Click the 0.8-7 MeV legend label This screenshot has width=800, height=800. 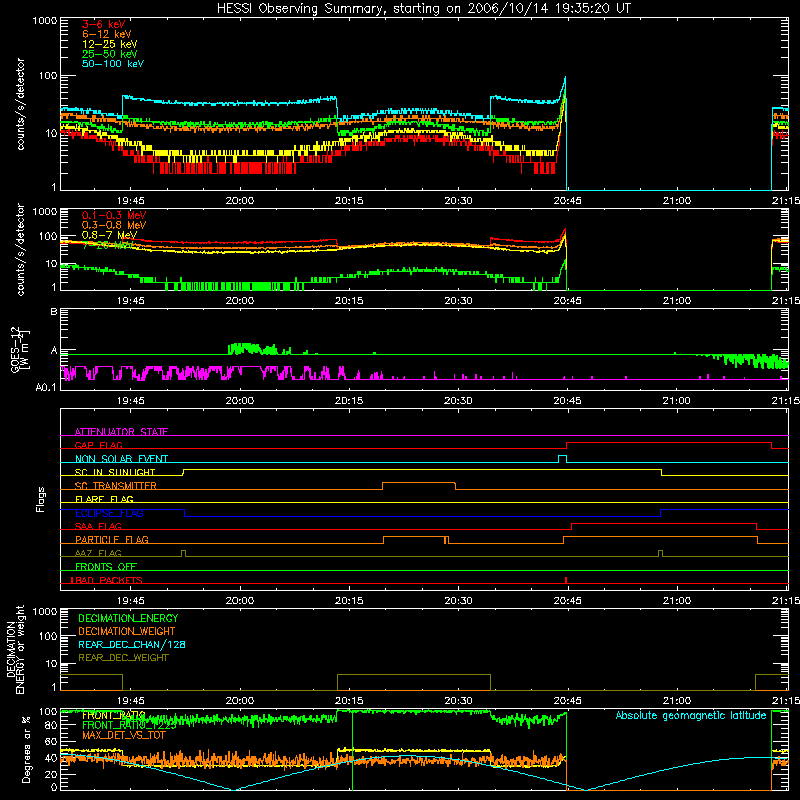pyautogui.click(x=109, y=235)
